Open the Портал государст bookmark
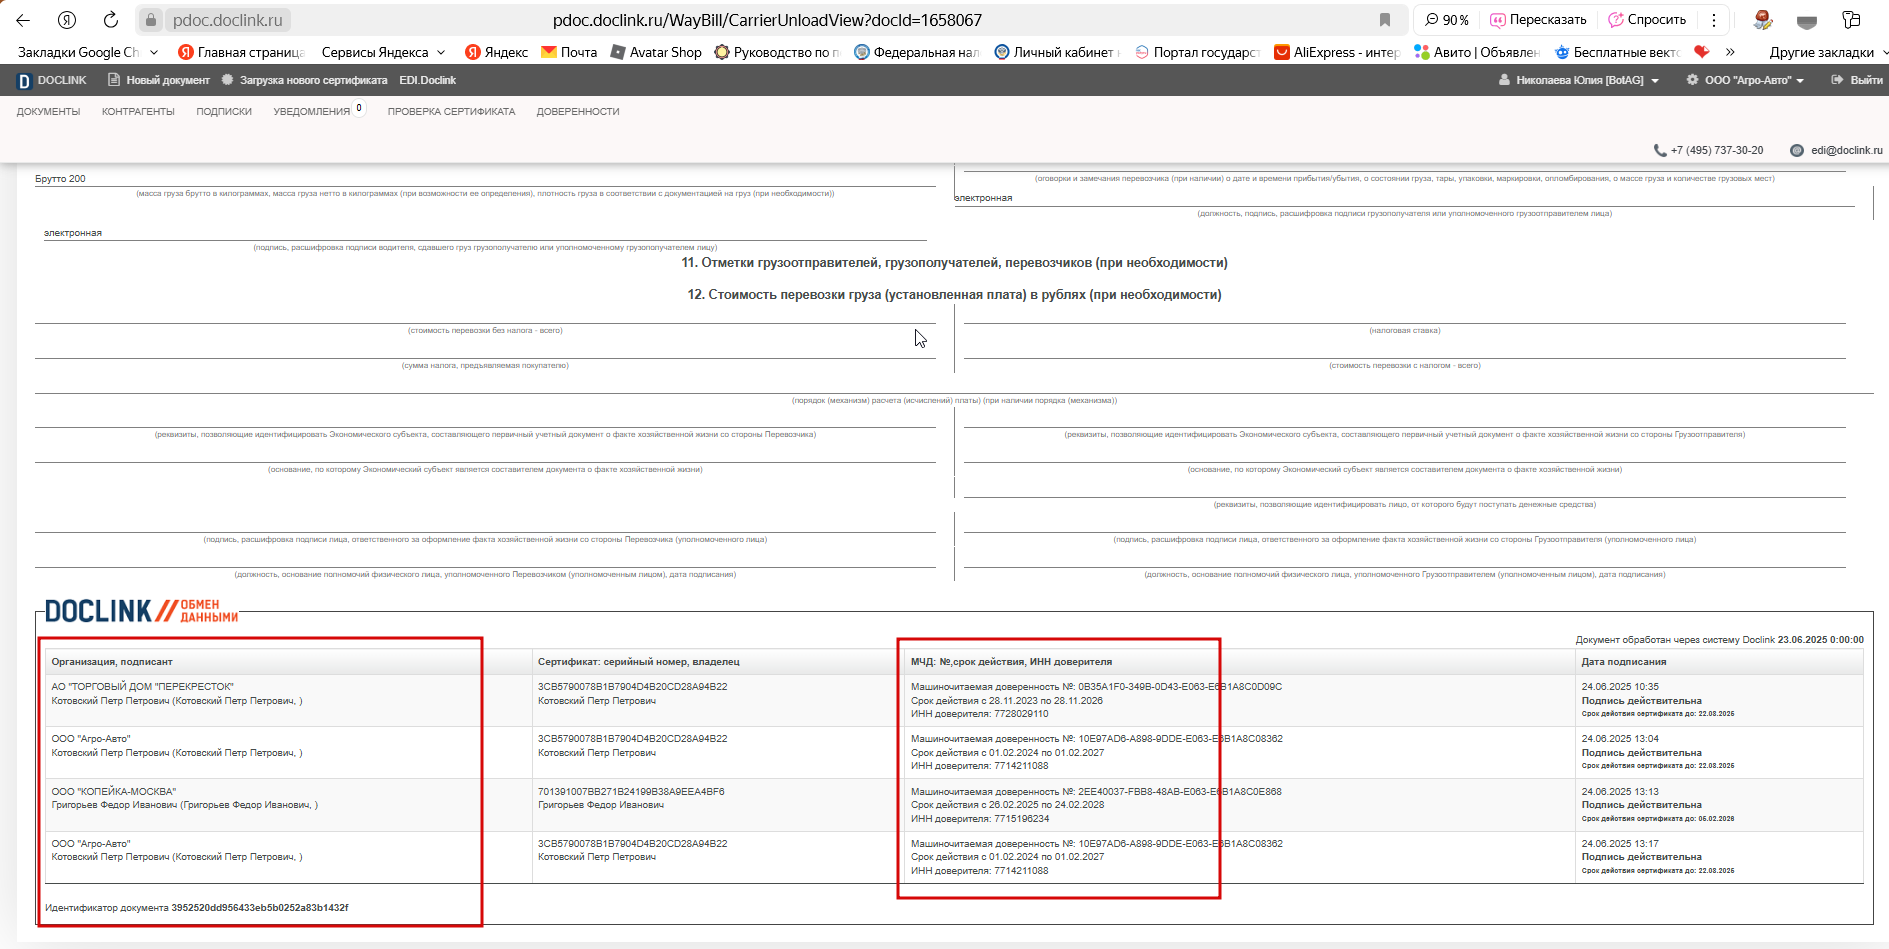The image size is (1889, 949). 1197,52
